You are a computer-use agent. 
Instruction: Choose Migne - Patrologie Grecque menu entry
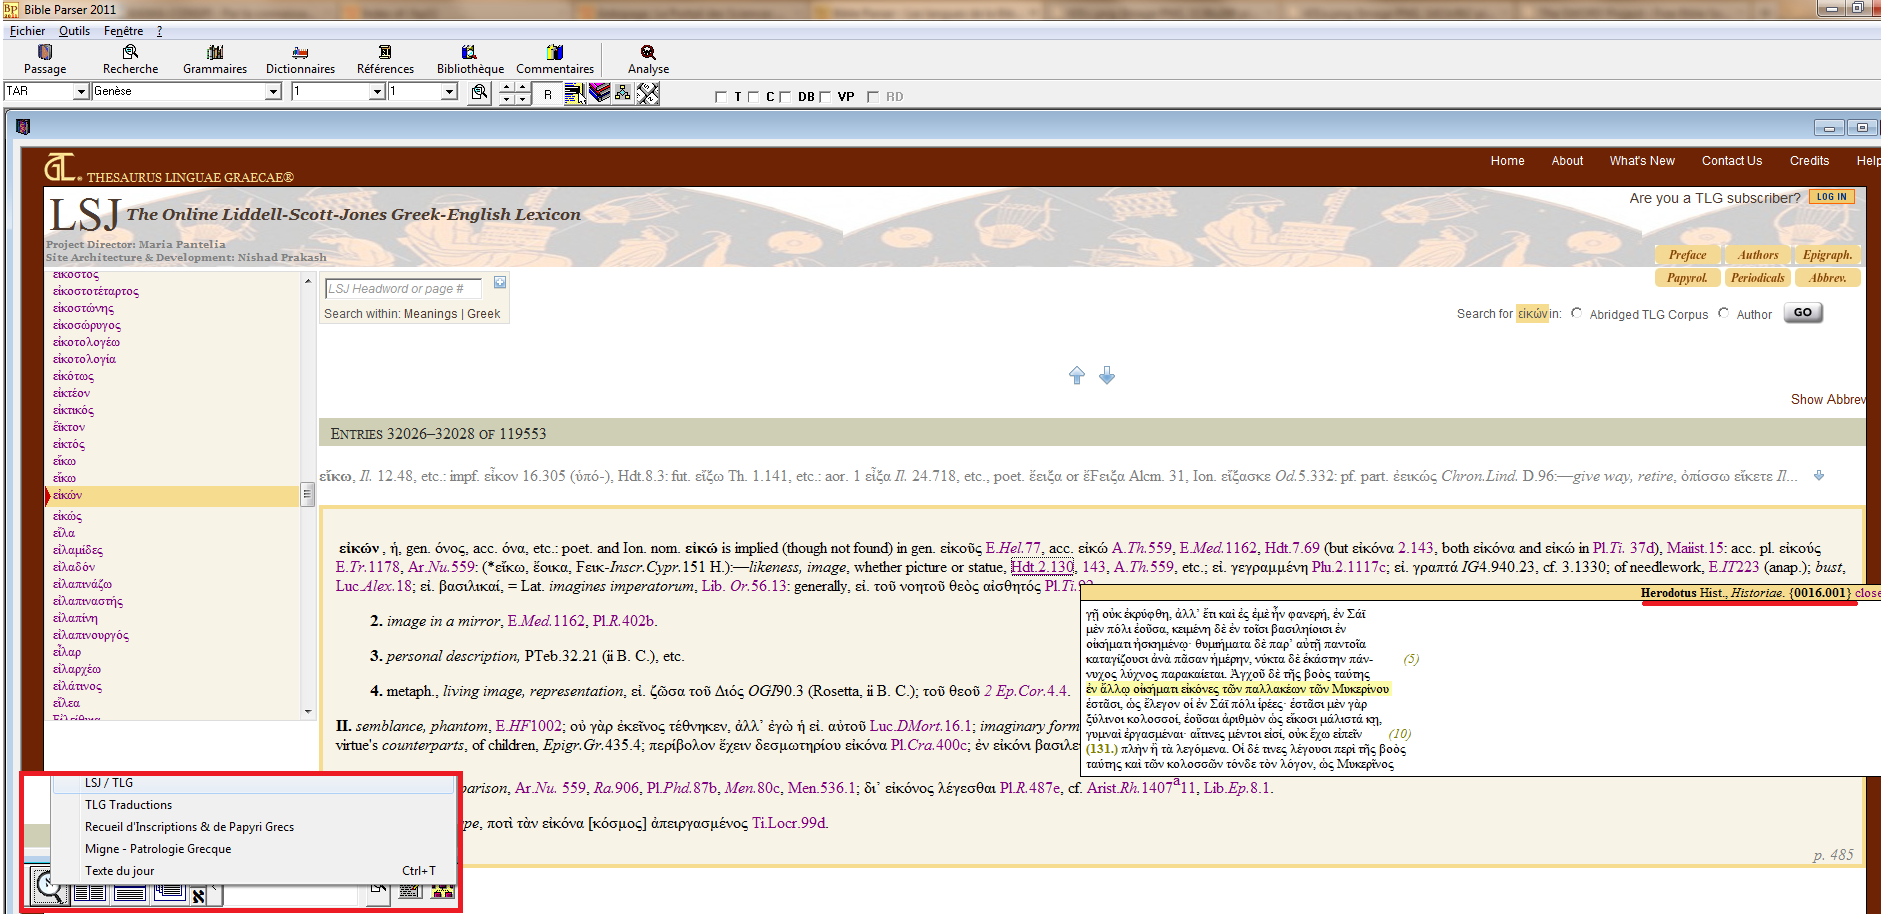pyautogui.click(x=253, y=849)
